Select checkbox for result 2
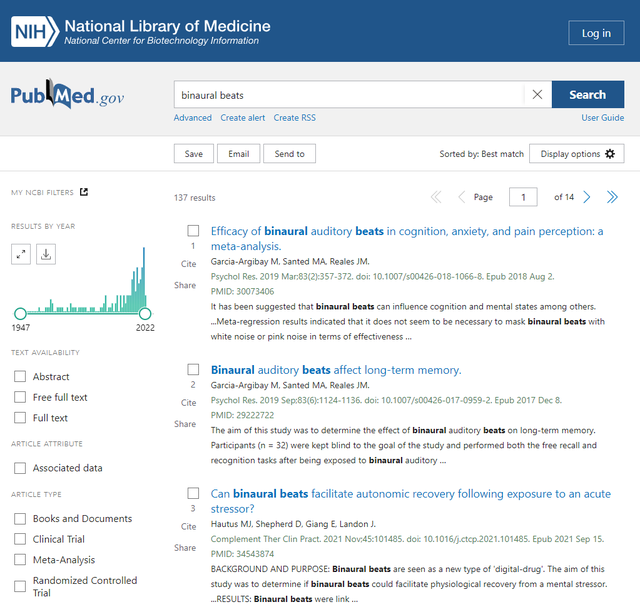The height and width of the screenshot is (607, 640). (193, 369)
